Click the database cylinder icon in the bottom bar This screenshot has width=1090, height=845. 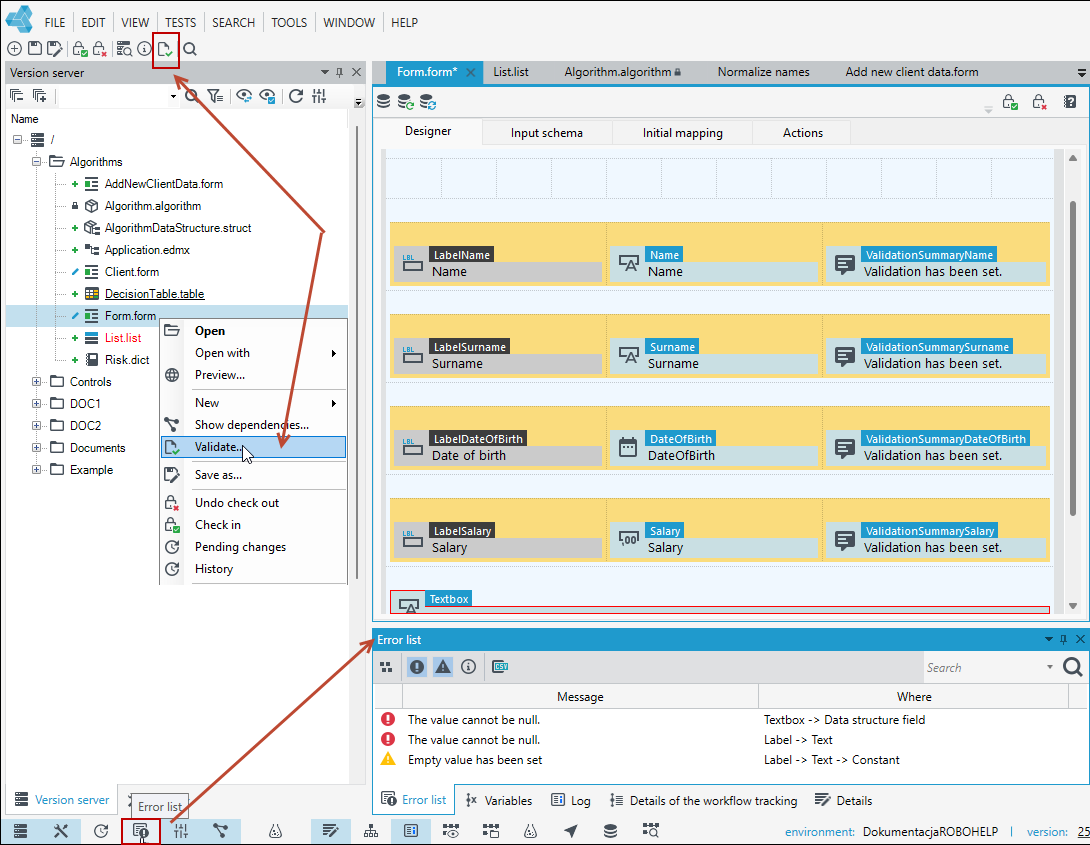tap(610, 830)
